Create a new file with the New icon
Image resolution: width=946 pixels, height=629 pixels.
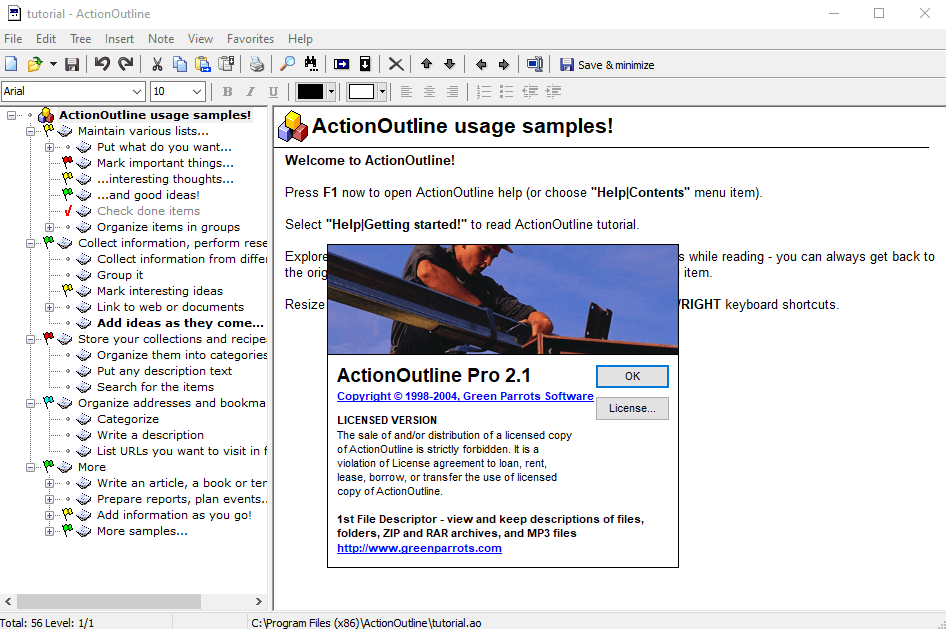coord(11,64)
